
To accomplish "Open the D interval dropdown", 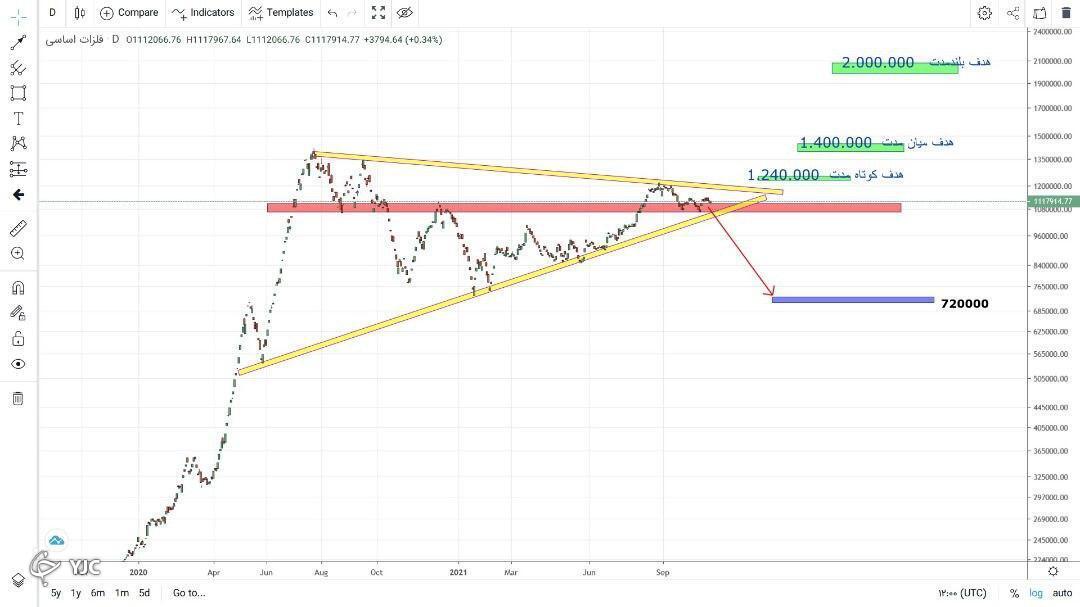I will (x=52, y=12).
